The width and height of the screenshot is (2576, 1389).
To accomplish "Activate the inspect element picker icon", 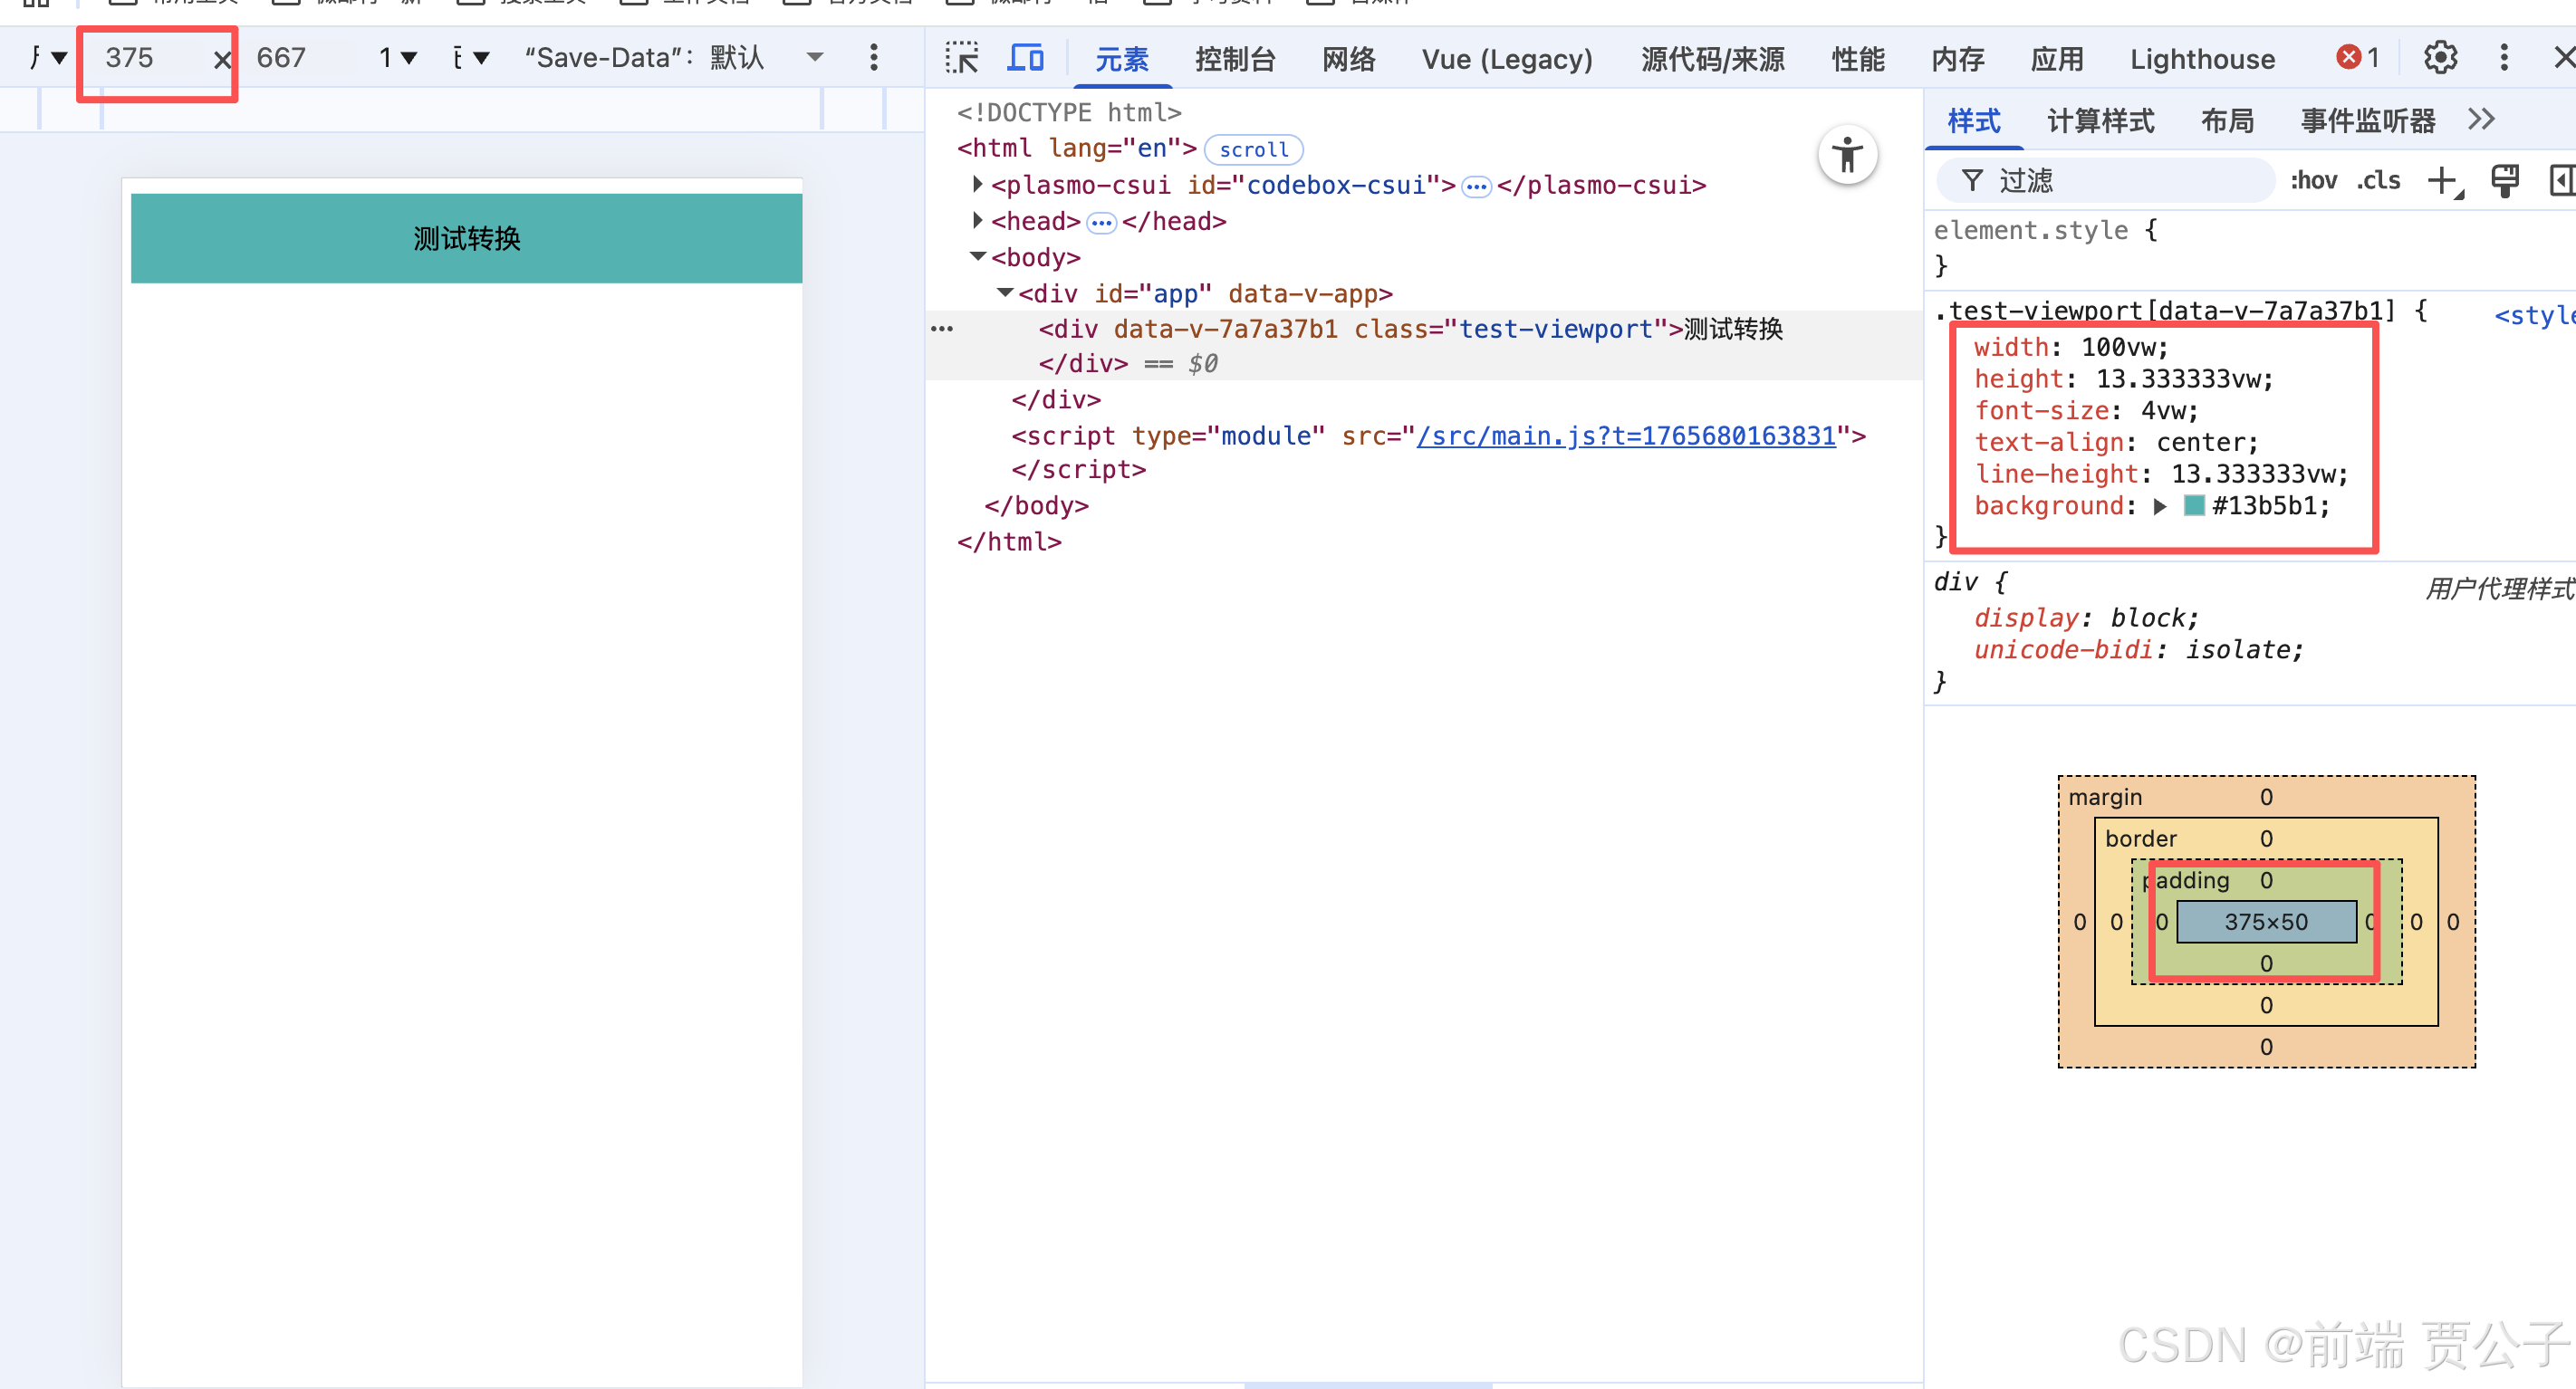I will (961, 58).
